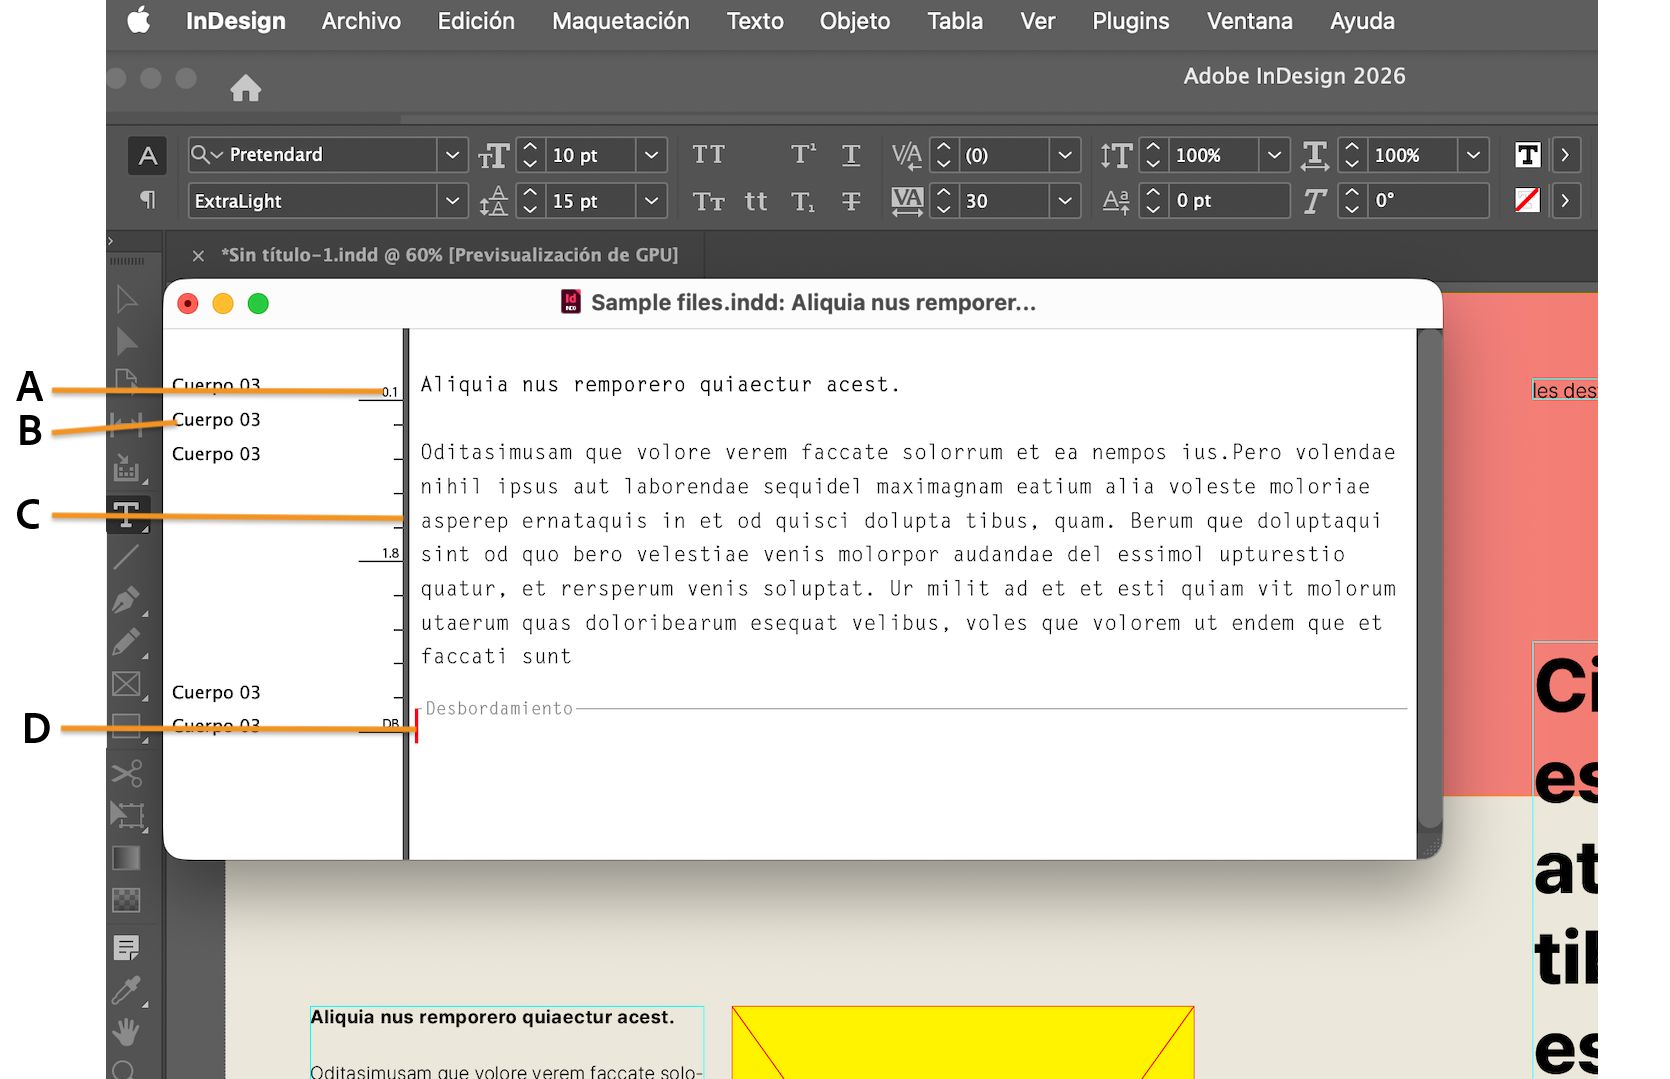This screenshot has height=1079, width=1670.
Task: Select the Direct Selection tool
Action: click(127, 341)
